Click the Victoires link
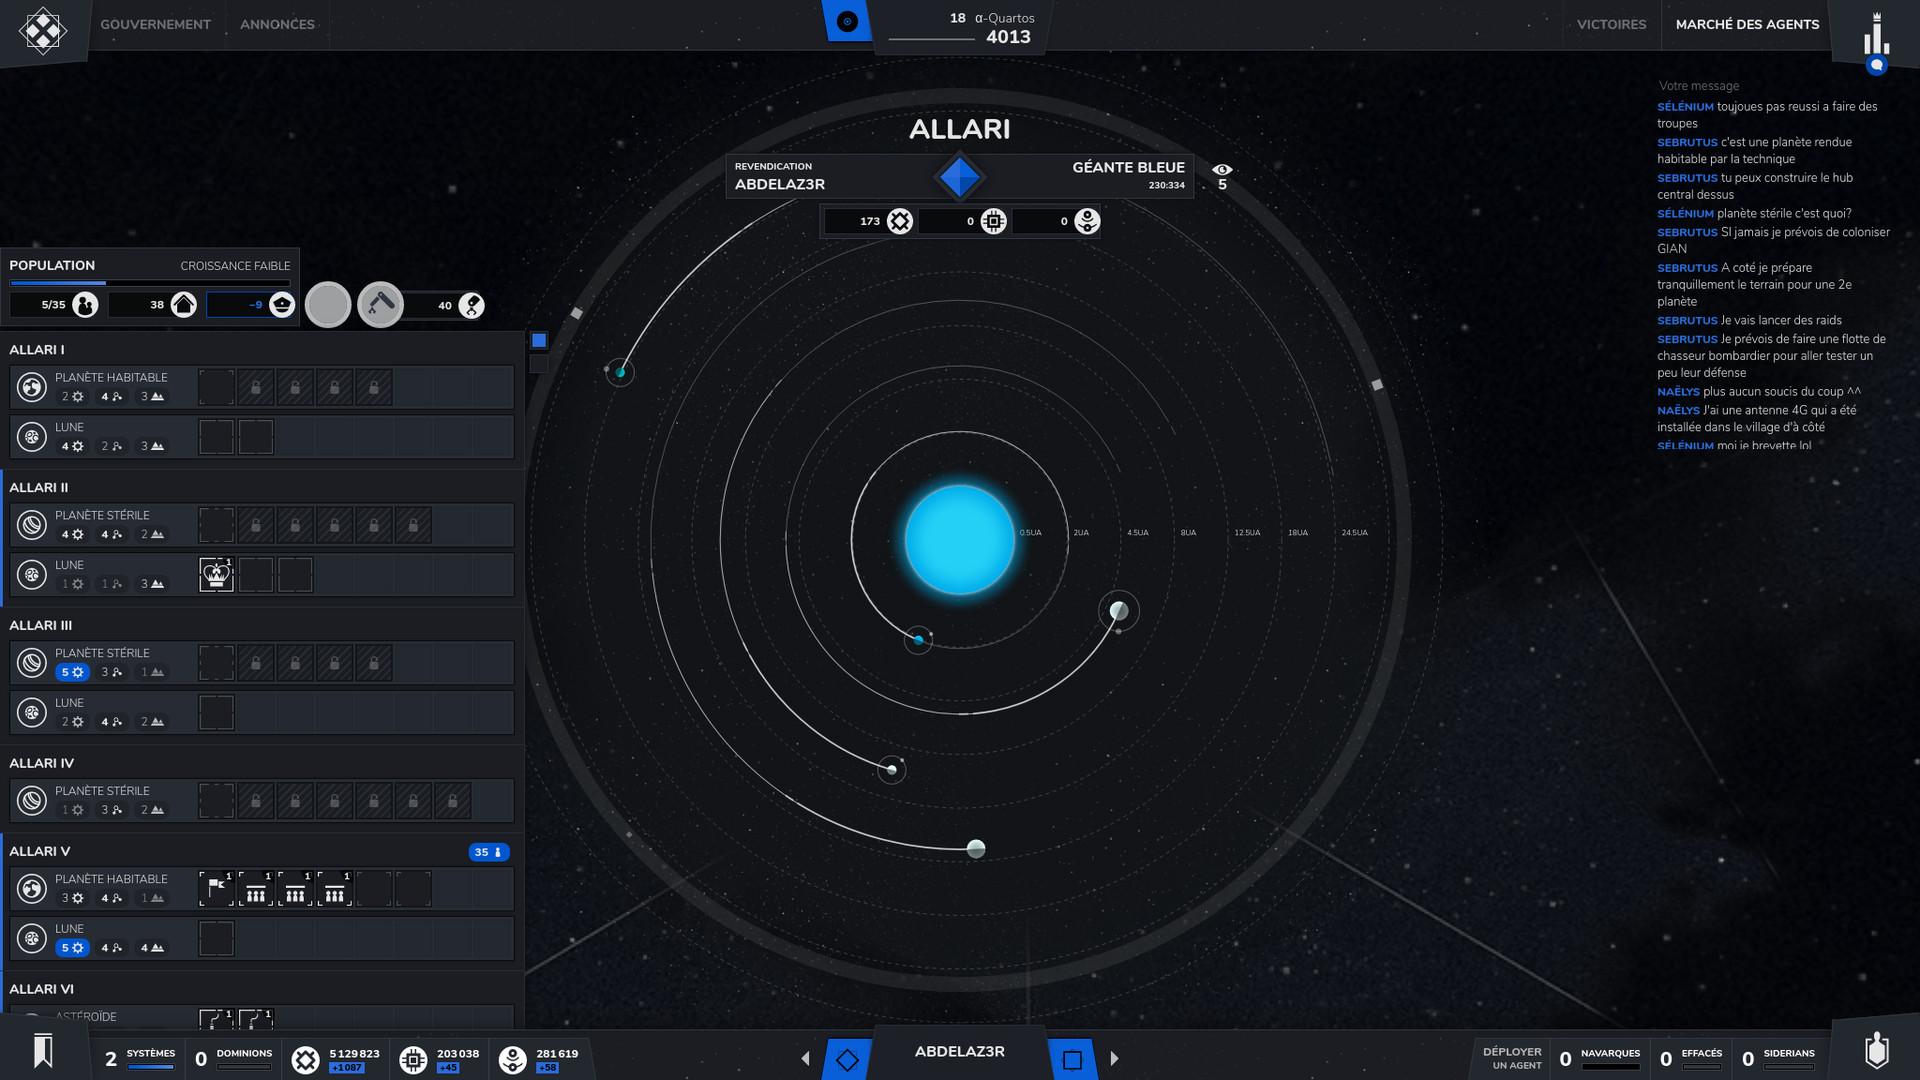The height and width of the screenshot is (1080, 1920). pyautogui.click(x=1611, y=24)
